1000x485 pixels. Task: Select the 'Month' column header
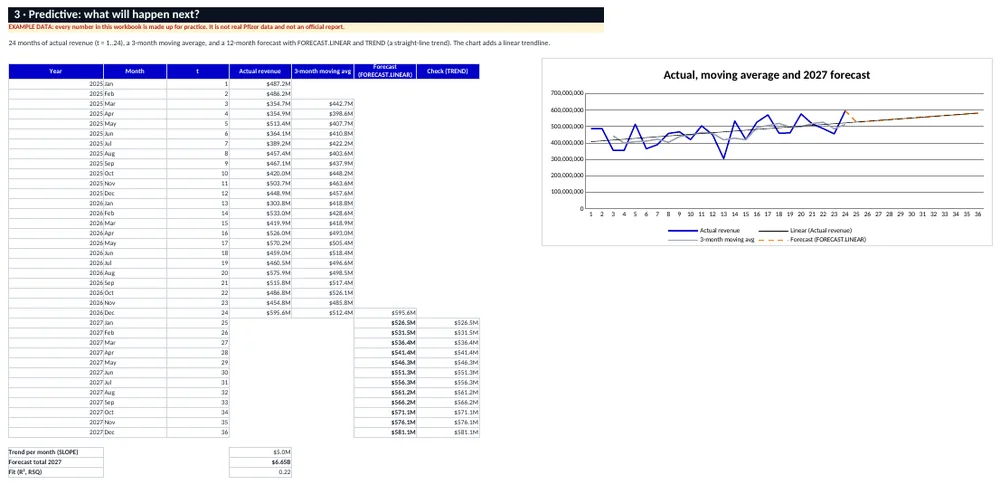click(135, 71)
